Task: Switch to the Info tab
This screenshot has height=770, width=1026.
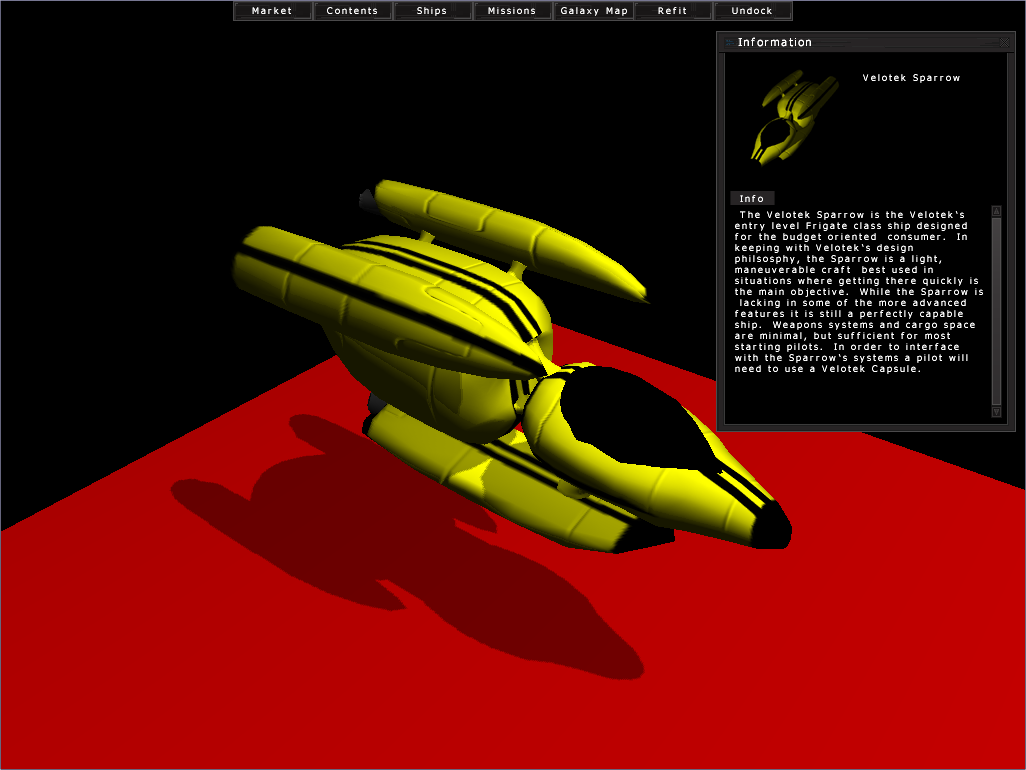Action: 751,198
